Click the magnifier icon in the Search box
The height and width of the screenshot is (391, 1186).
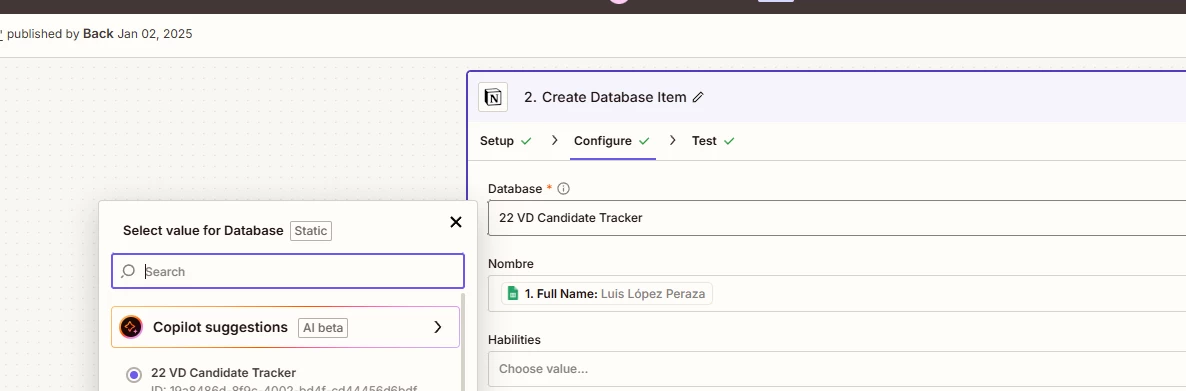(128, 271)
